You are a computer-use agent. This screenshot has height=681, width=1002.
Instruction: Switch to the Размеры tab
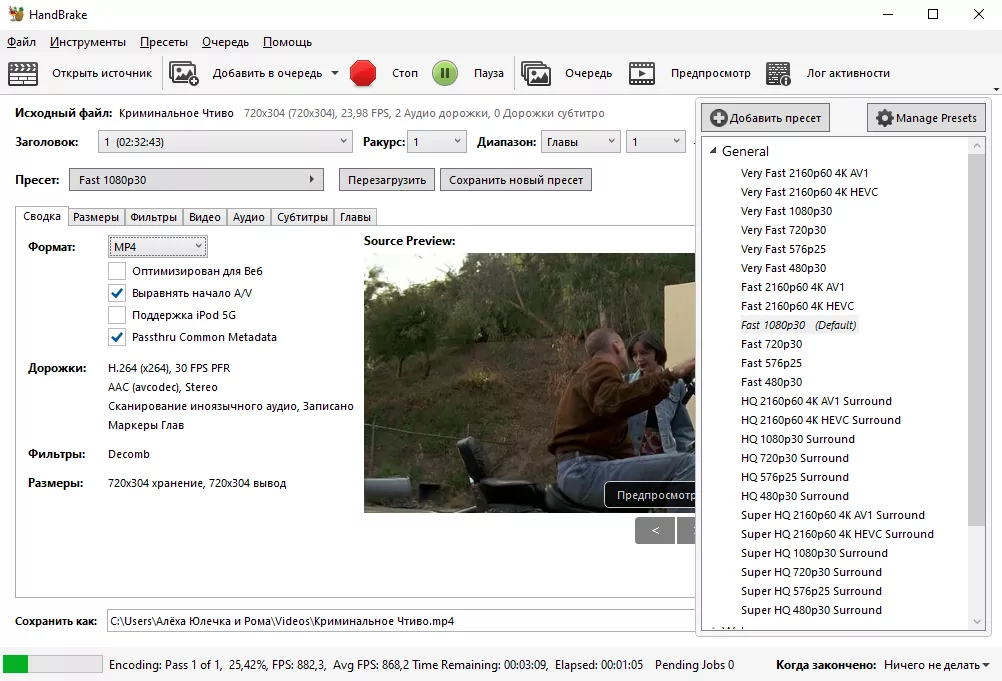click(x=96, y=217)
